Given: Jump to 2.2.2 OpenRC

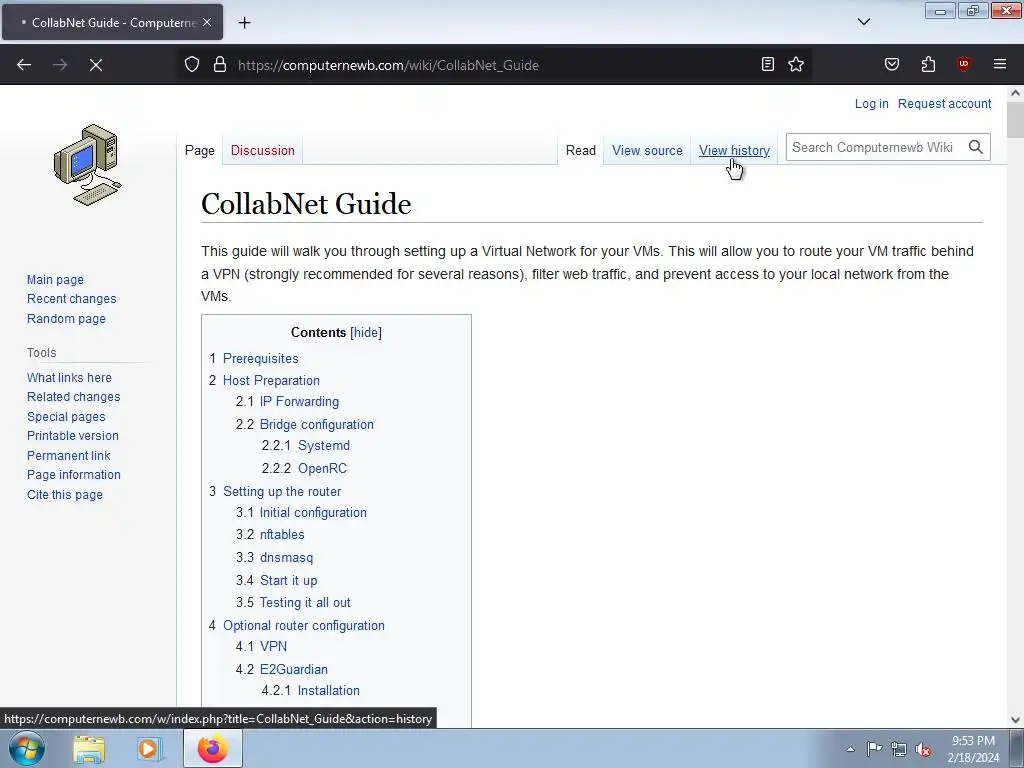Looking at the screenshot, I should pos(304,468).
